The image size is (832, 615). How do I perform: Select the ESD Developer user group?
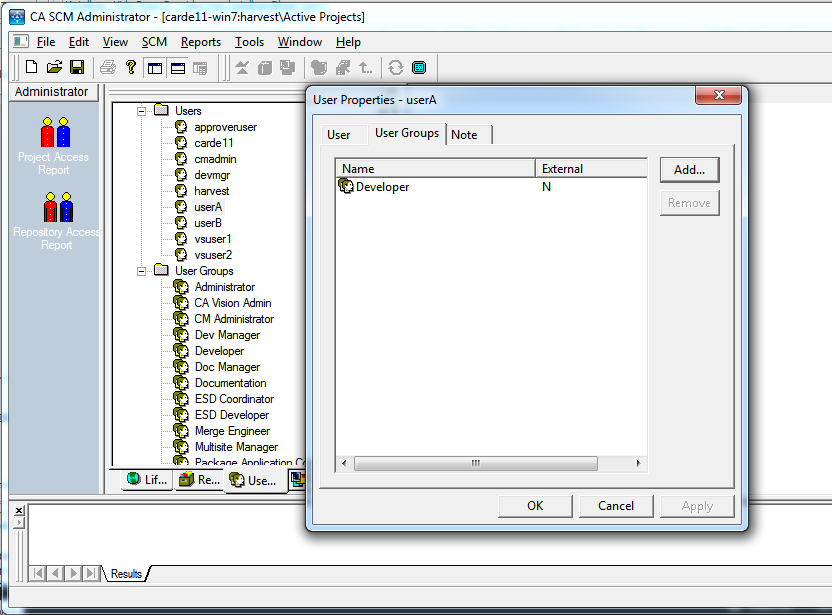(x=232, y=415)
